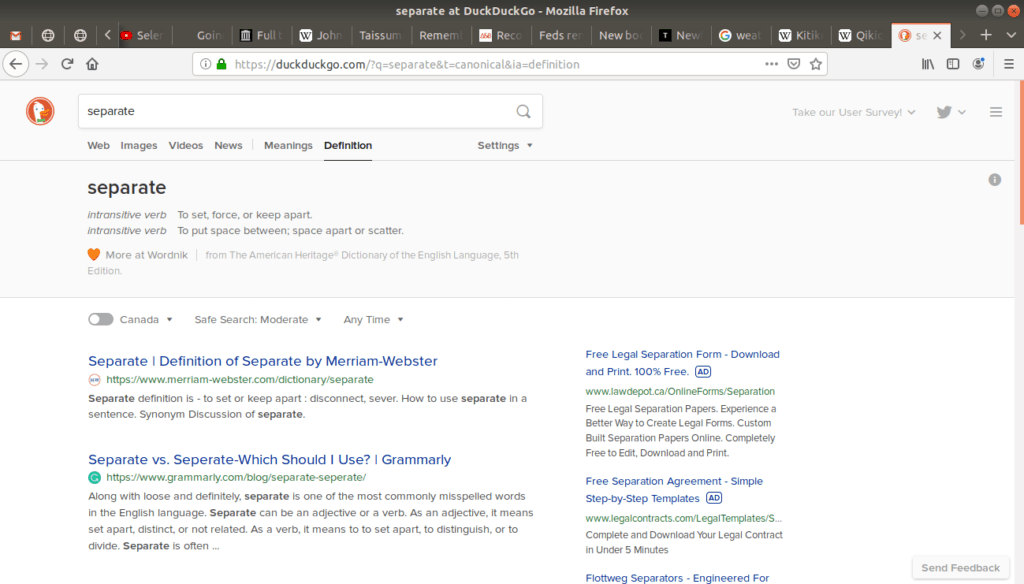
Task: Click More at Wordnik link
Action: 146,255
